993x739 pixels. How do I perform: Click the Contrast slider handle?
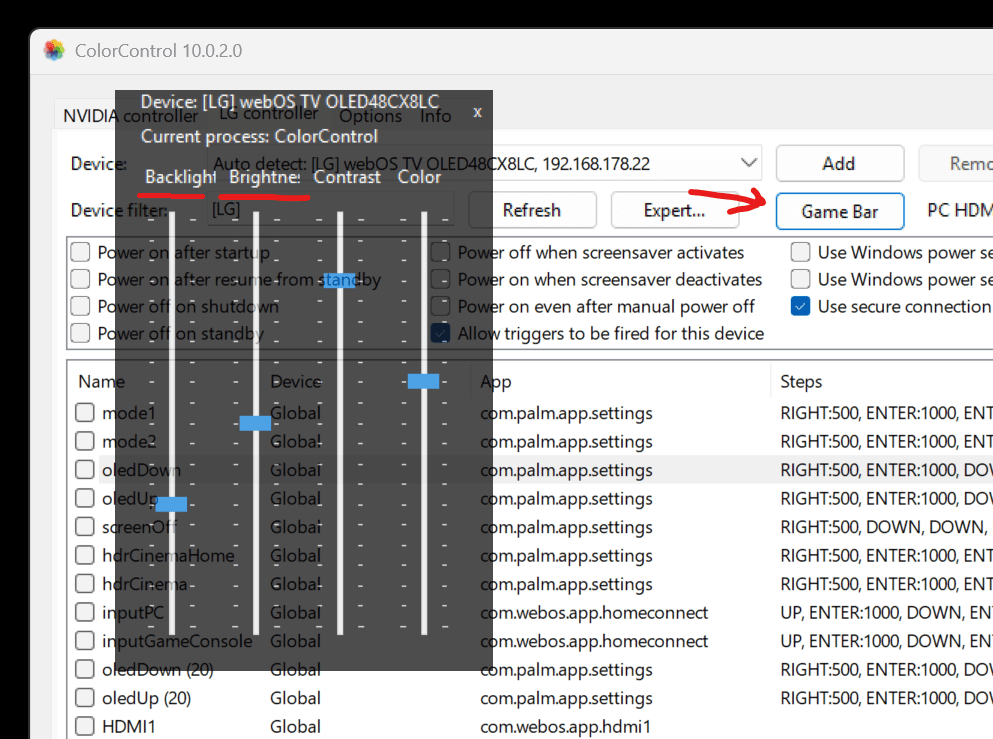point(339,280)
